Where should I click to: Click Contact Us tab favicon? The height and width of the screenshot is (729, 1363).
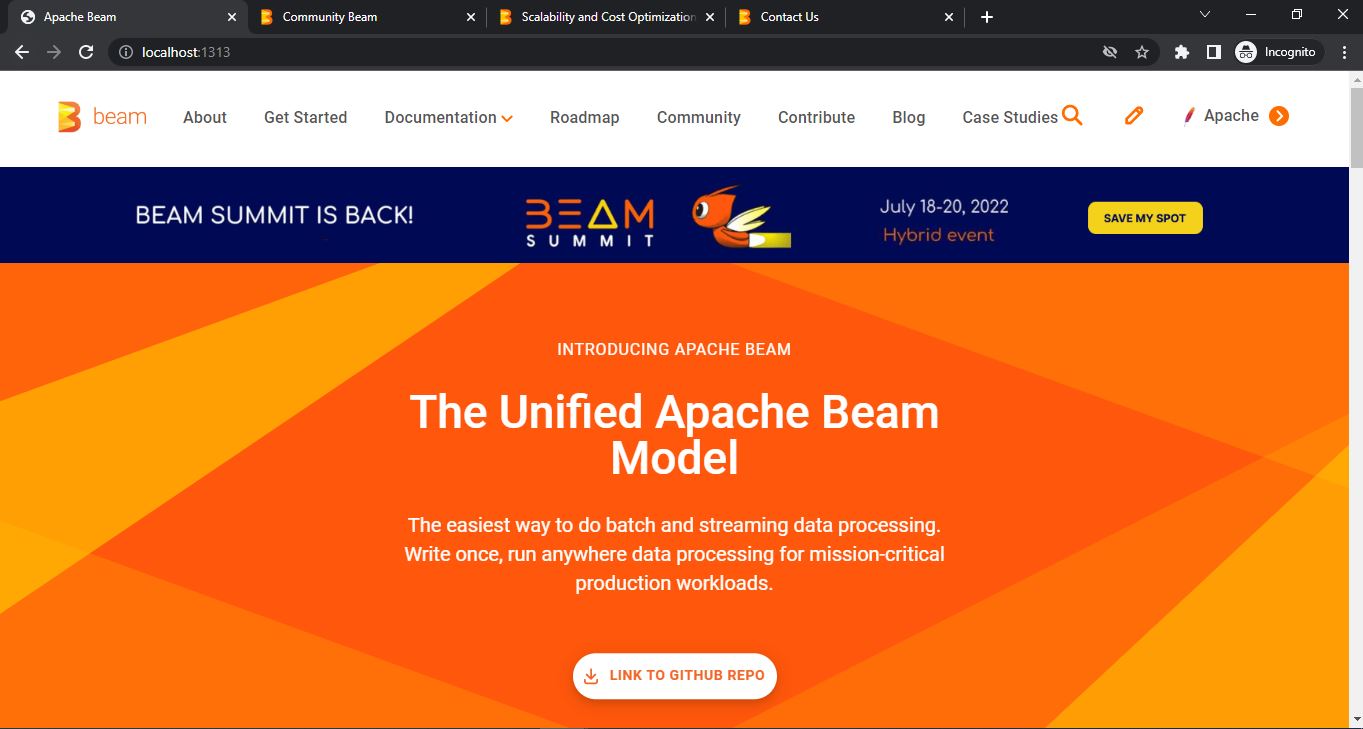pyautogui.click(x=744, y=17)
